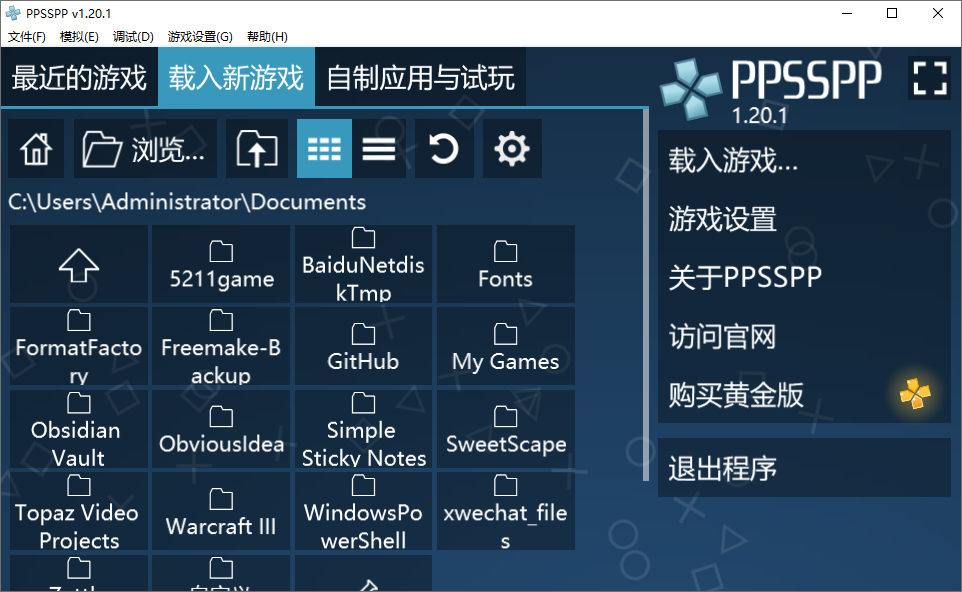Switch file listing to list view
This screenshot has height=592, width=962.
point(380,148)
